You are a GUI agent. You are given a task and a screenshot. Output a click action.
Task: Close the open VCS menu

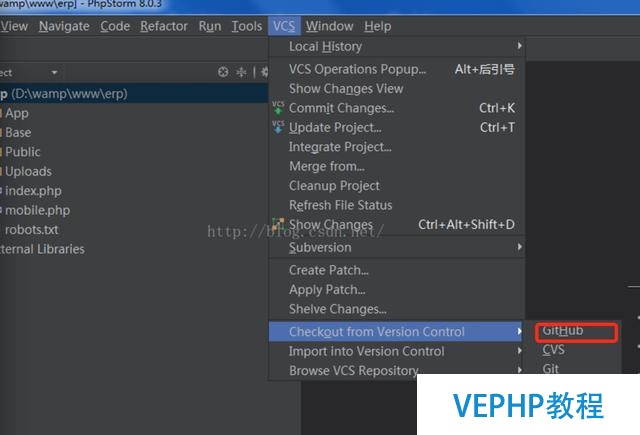284,27
